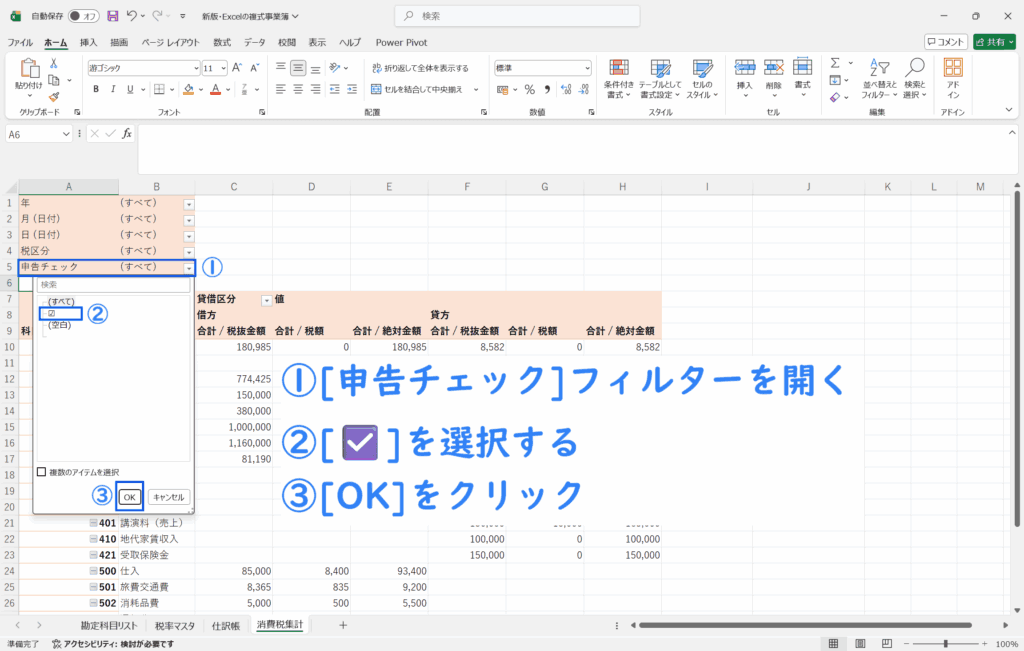Open the 条件付き書式 conditional formatting icon

[619, 78]
